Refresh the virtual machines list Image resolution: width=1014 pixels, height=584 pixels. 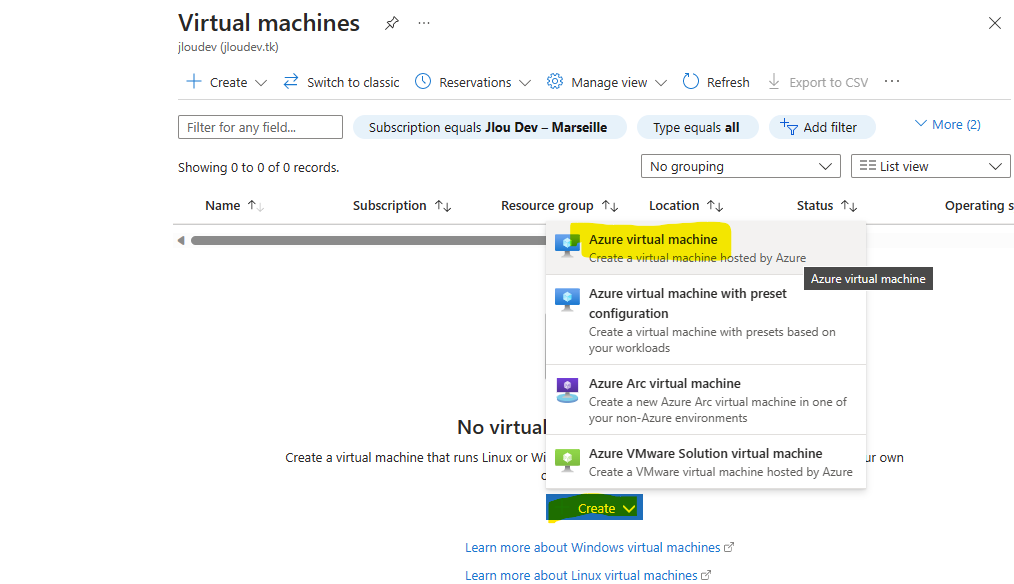(717, 82)
